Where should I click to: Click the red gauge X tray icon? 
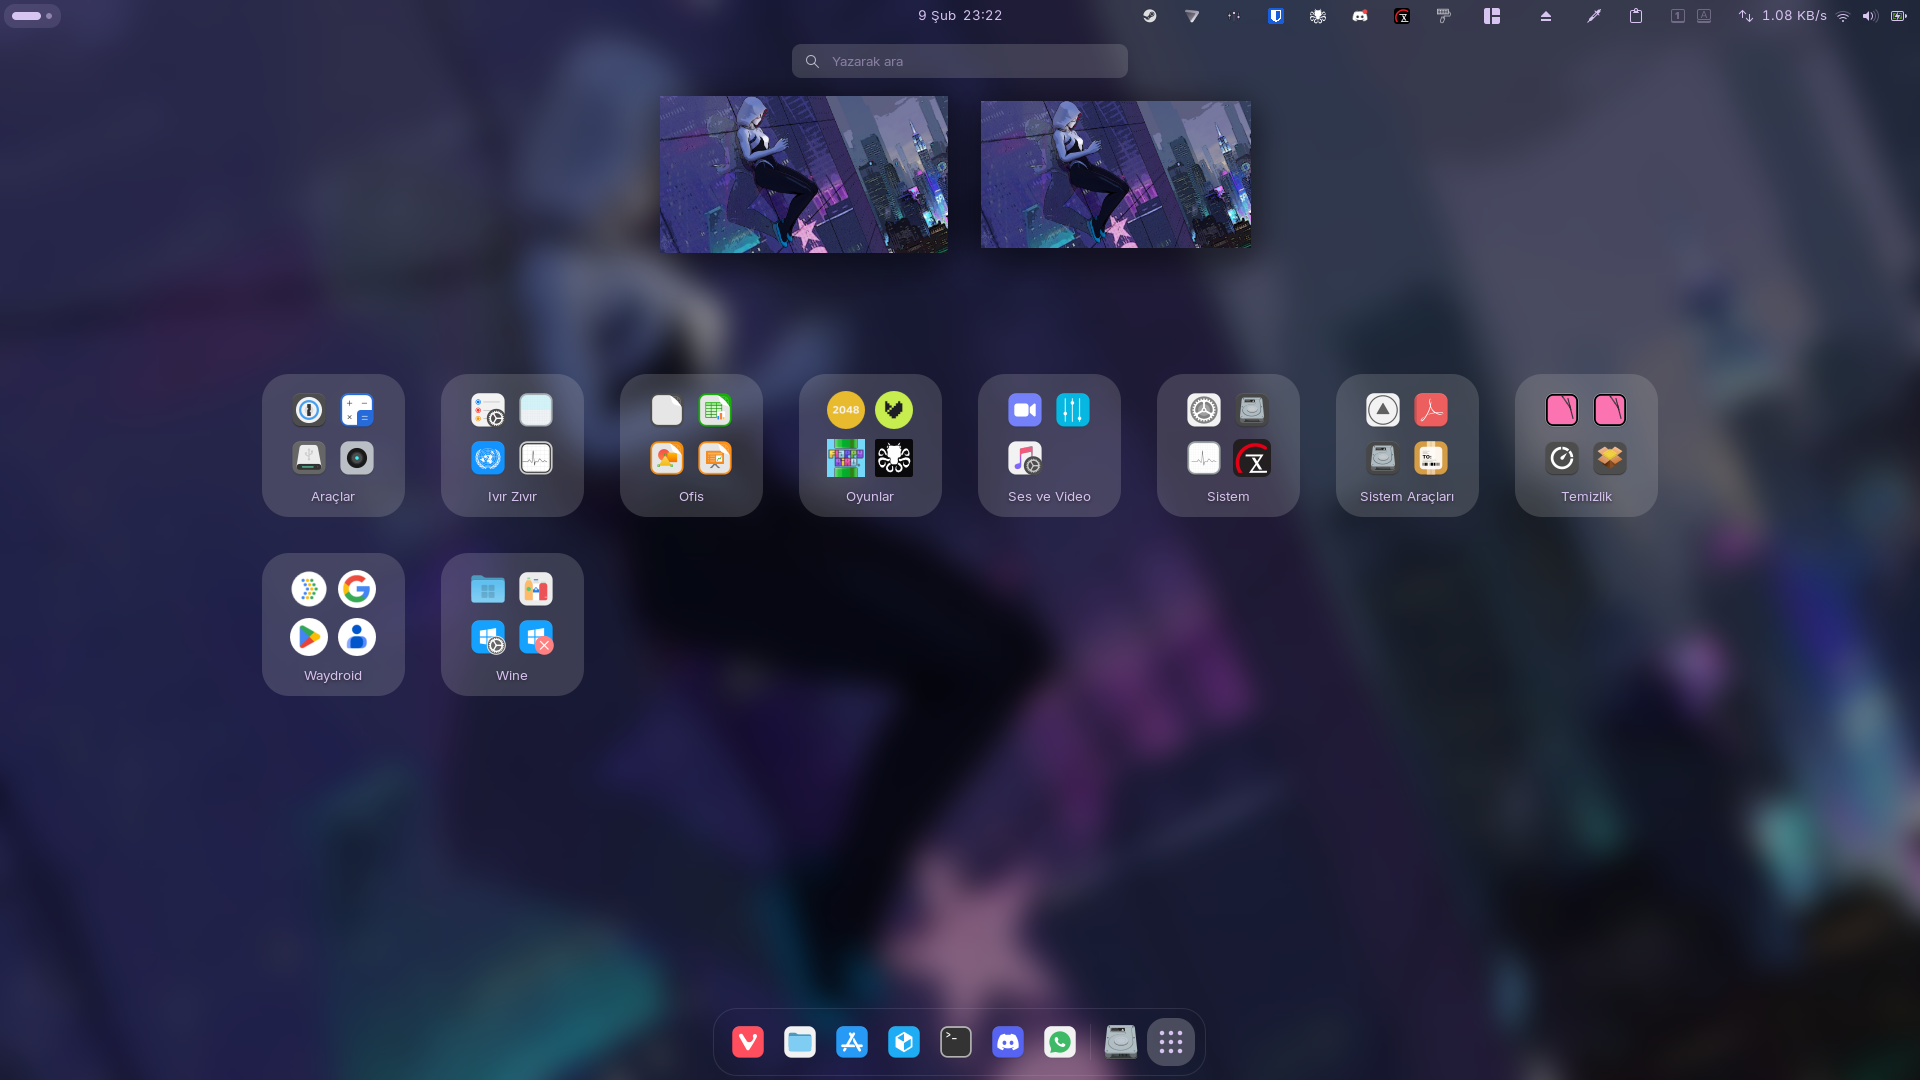pyautogui.click(x=1402, y=16)
